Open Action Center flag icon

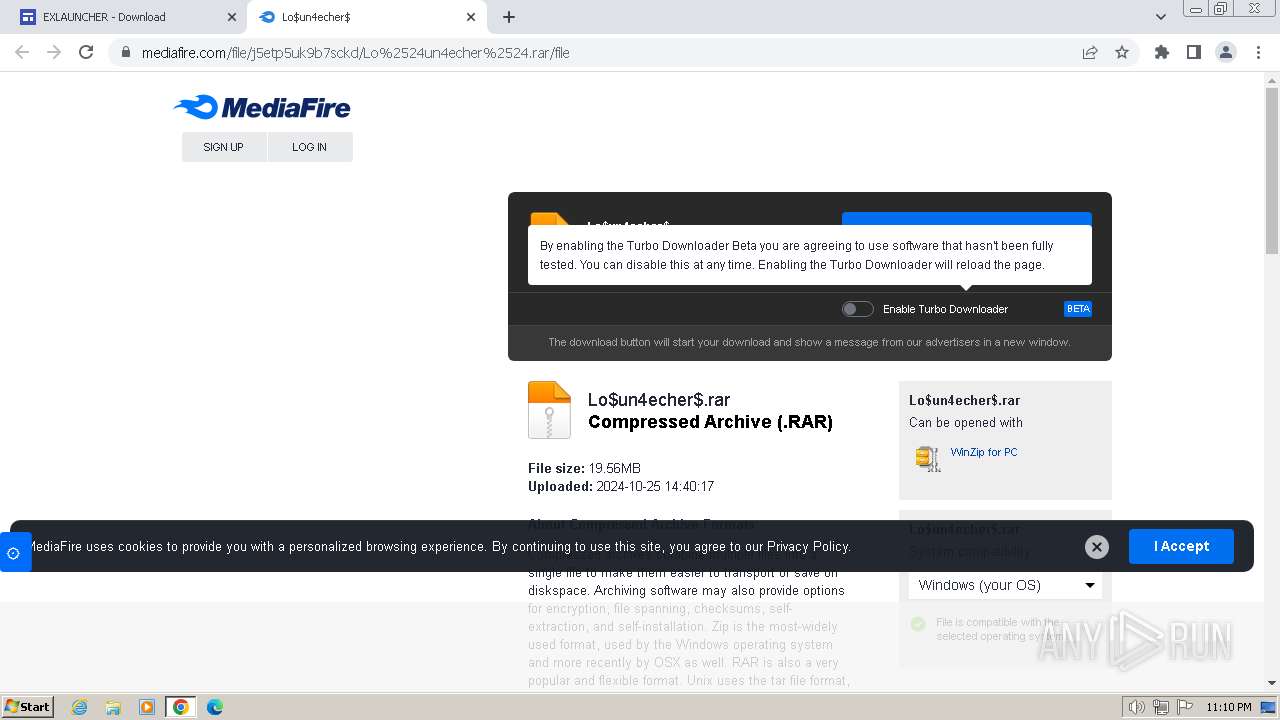1184,707
